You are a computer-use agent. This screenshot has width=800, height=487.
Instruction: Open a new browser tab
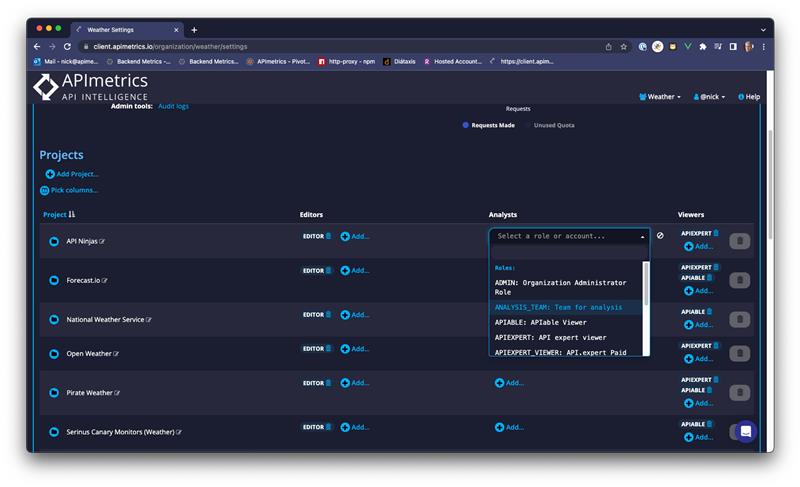pos(194,30)
